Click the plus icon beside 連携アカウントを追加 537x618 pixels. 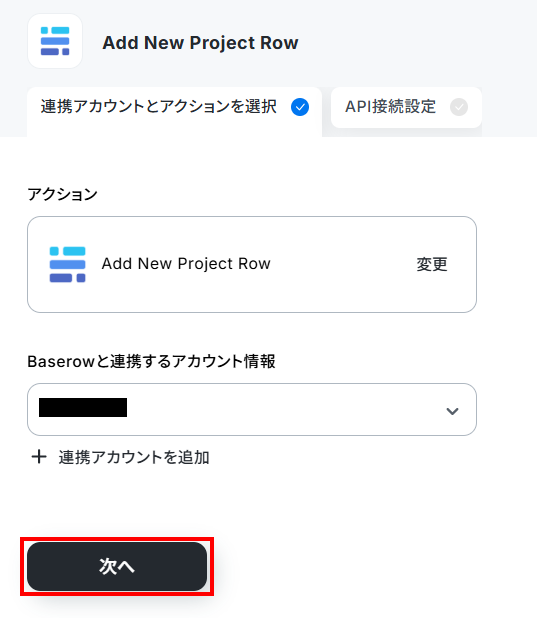[x=39, y=457]
